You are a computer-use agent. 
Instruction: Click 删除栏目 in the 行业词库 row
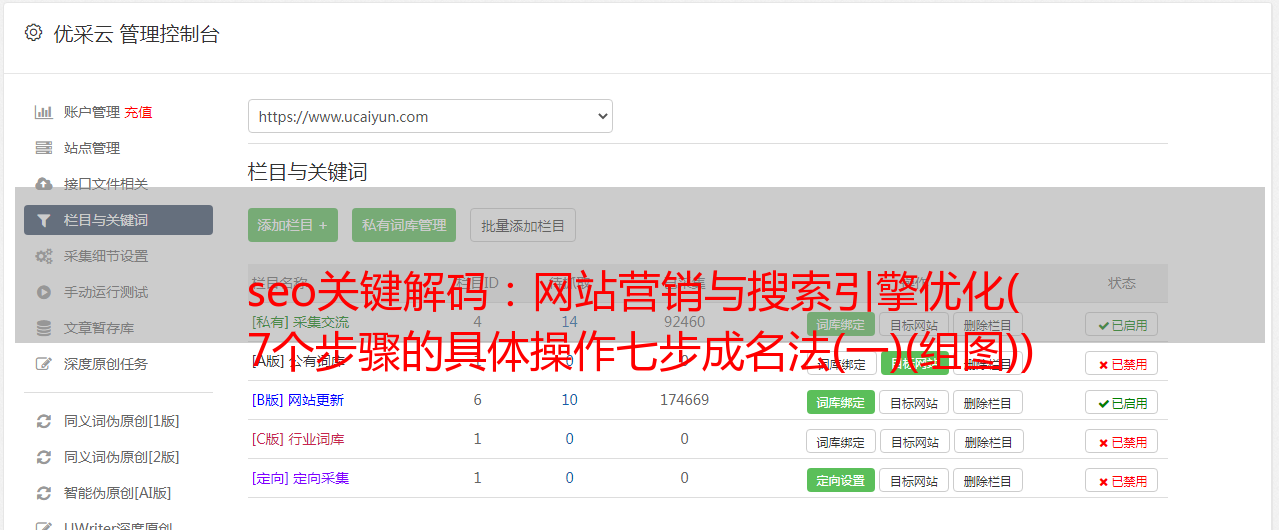pyautogui.click(x=988, y=441)
